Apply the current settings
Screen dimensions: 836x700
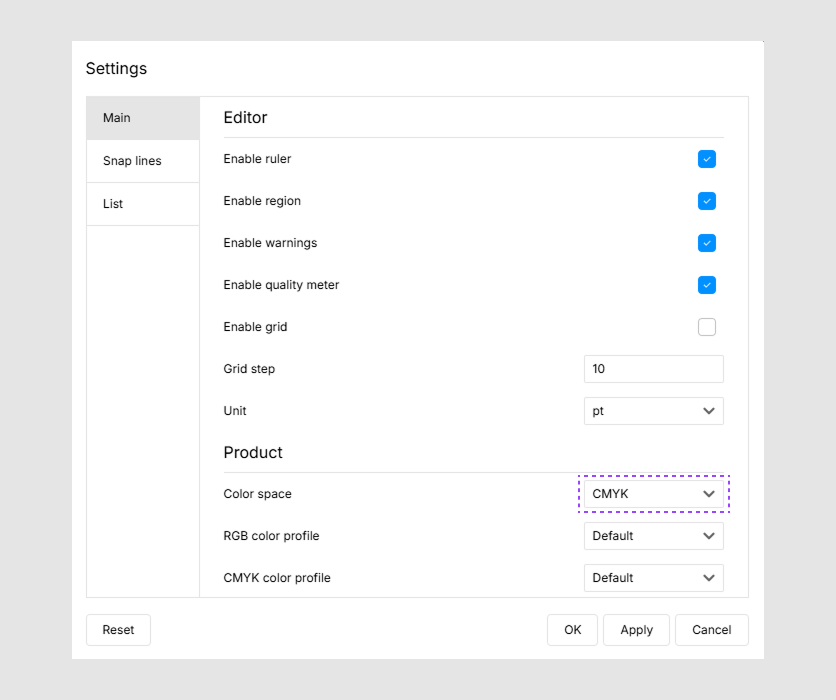pos(636,630)
